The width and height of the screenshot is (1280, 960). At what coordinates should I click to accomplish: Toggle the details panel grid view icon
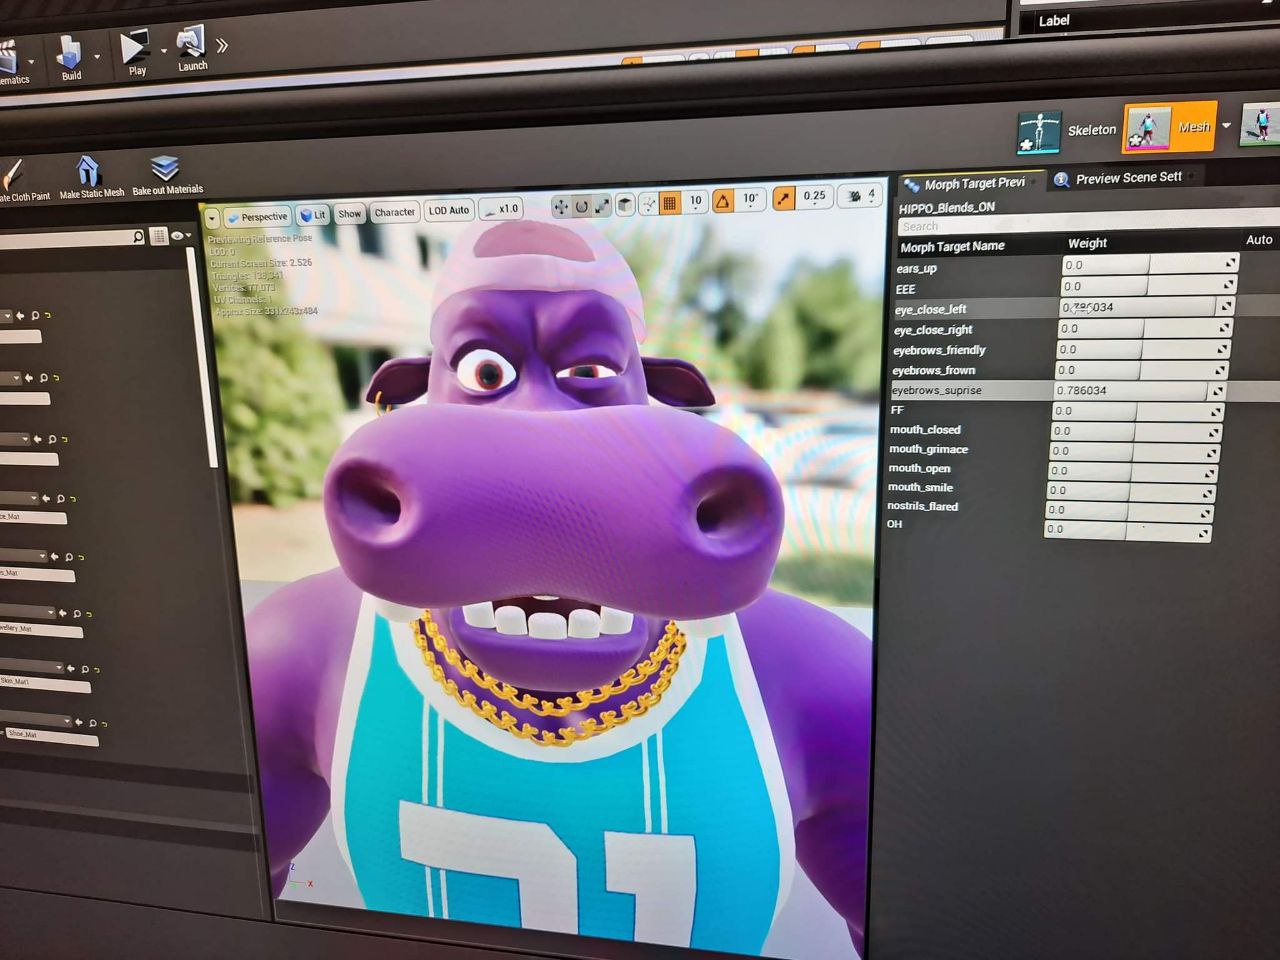tap(159, 236)
